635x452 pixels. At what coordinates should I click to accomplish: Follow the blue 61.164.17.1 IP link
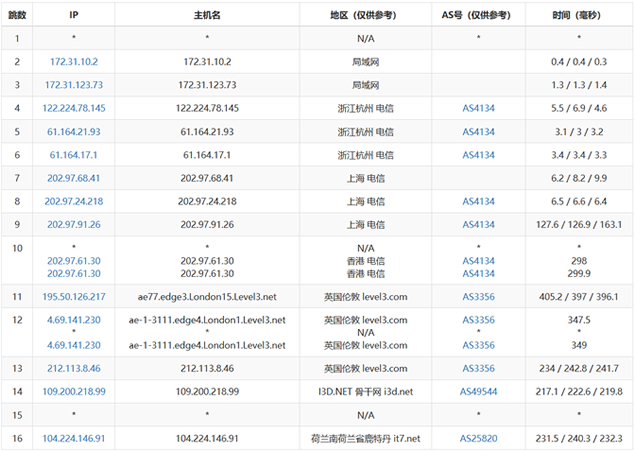75,155
